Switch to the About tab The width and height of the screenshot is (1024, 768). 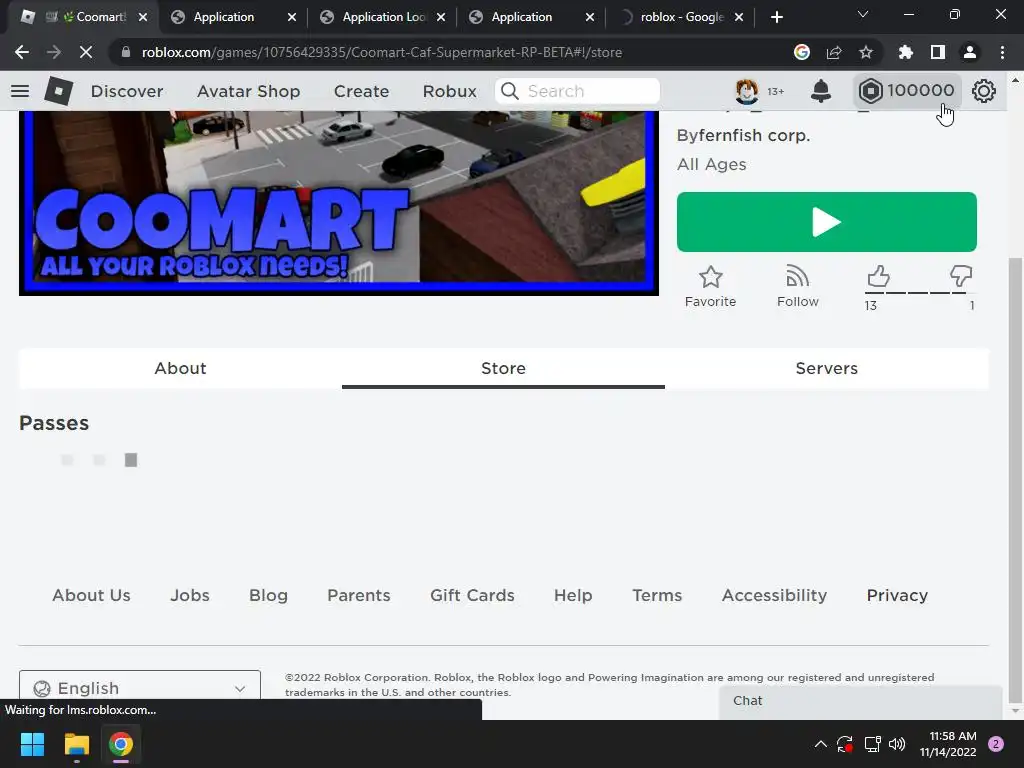coord(180,368)
